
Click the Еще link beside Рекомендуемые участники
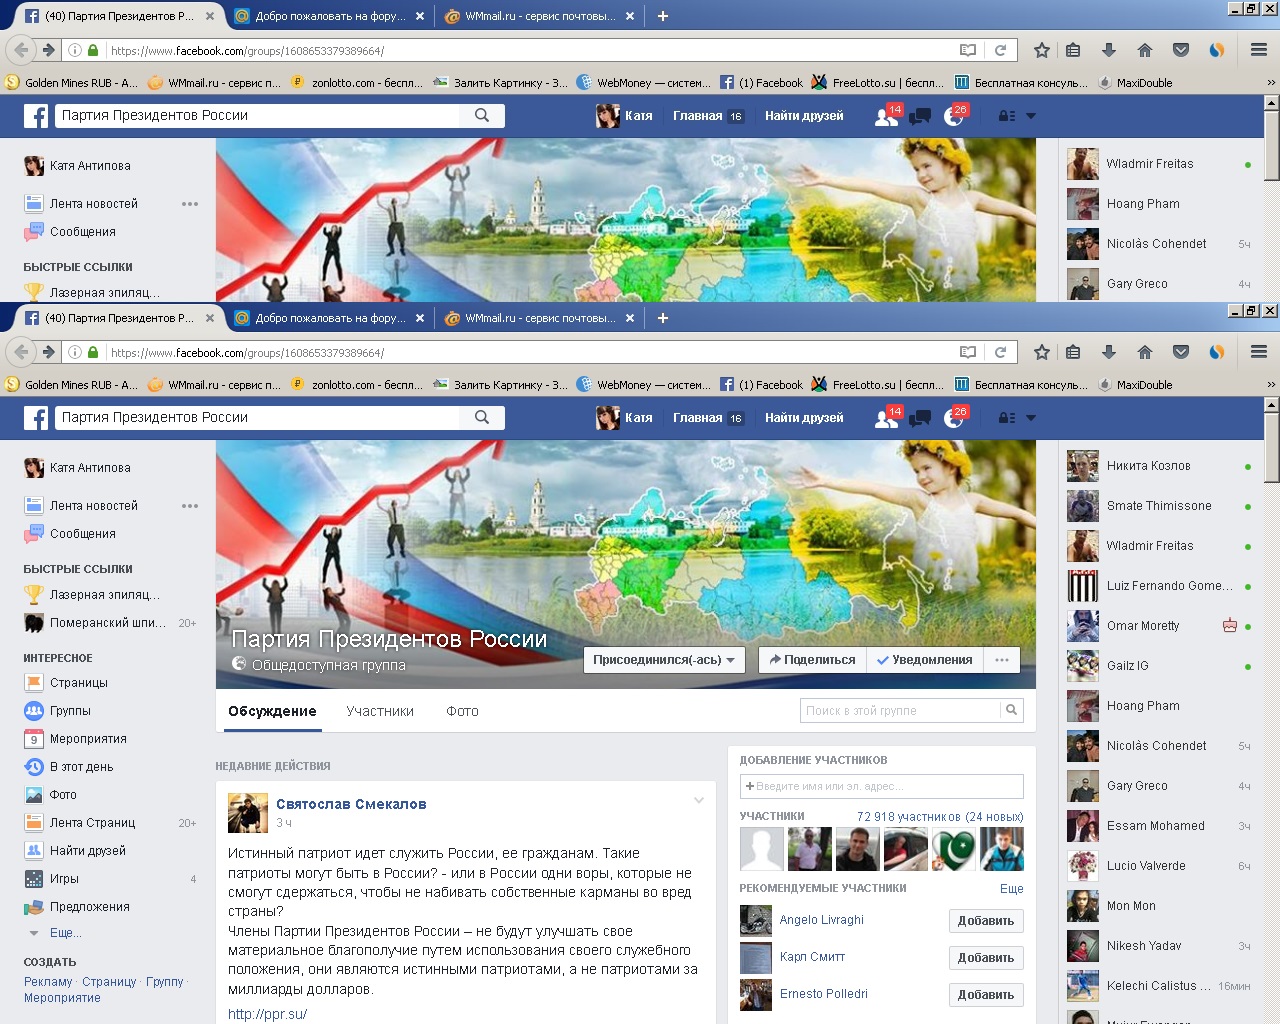point(1012,889)
